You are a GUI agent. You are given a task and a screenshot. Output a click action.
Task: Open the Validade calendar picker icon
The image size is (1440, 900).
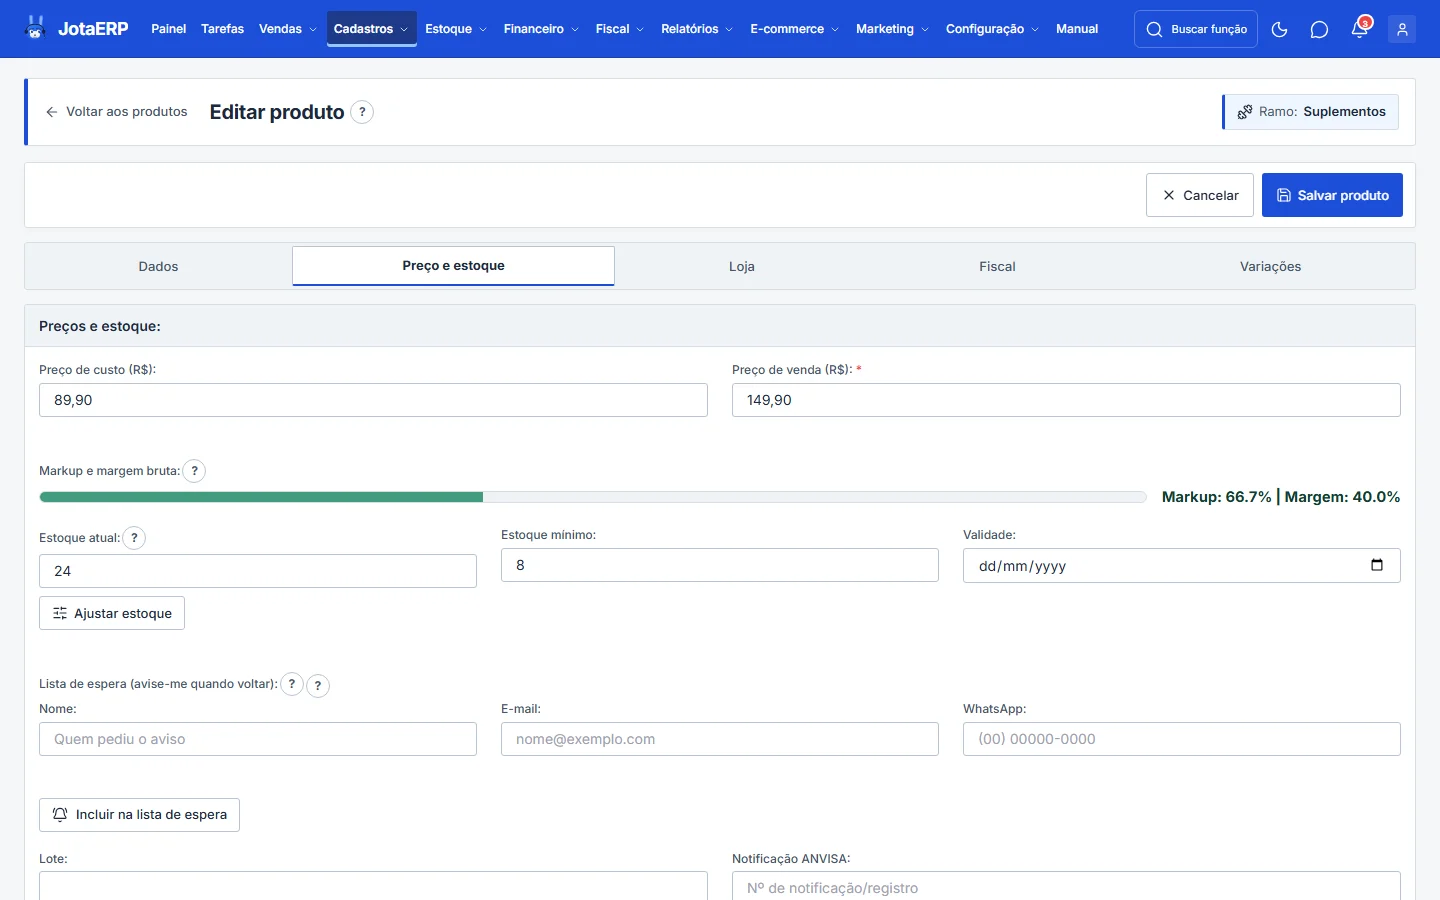1377,565
